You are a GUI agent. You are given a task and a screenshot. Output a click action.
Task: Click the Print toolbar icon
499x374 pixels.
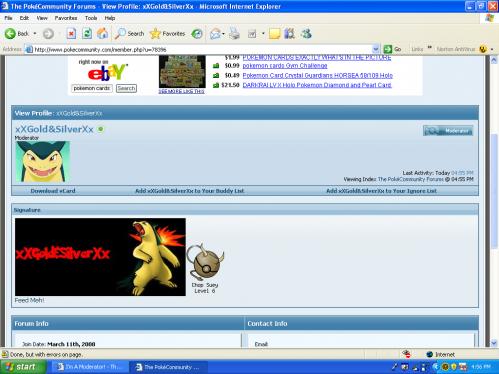click(x=234, y=34)
